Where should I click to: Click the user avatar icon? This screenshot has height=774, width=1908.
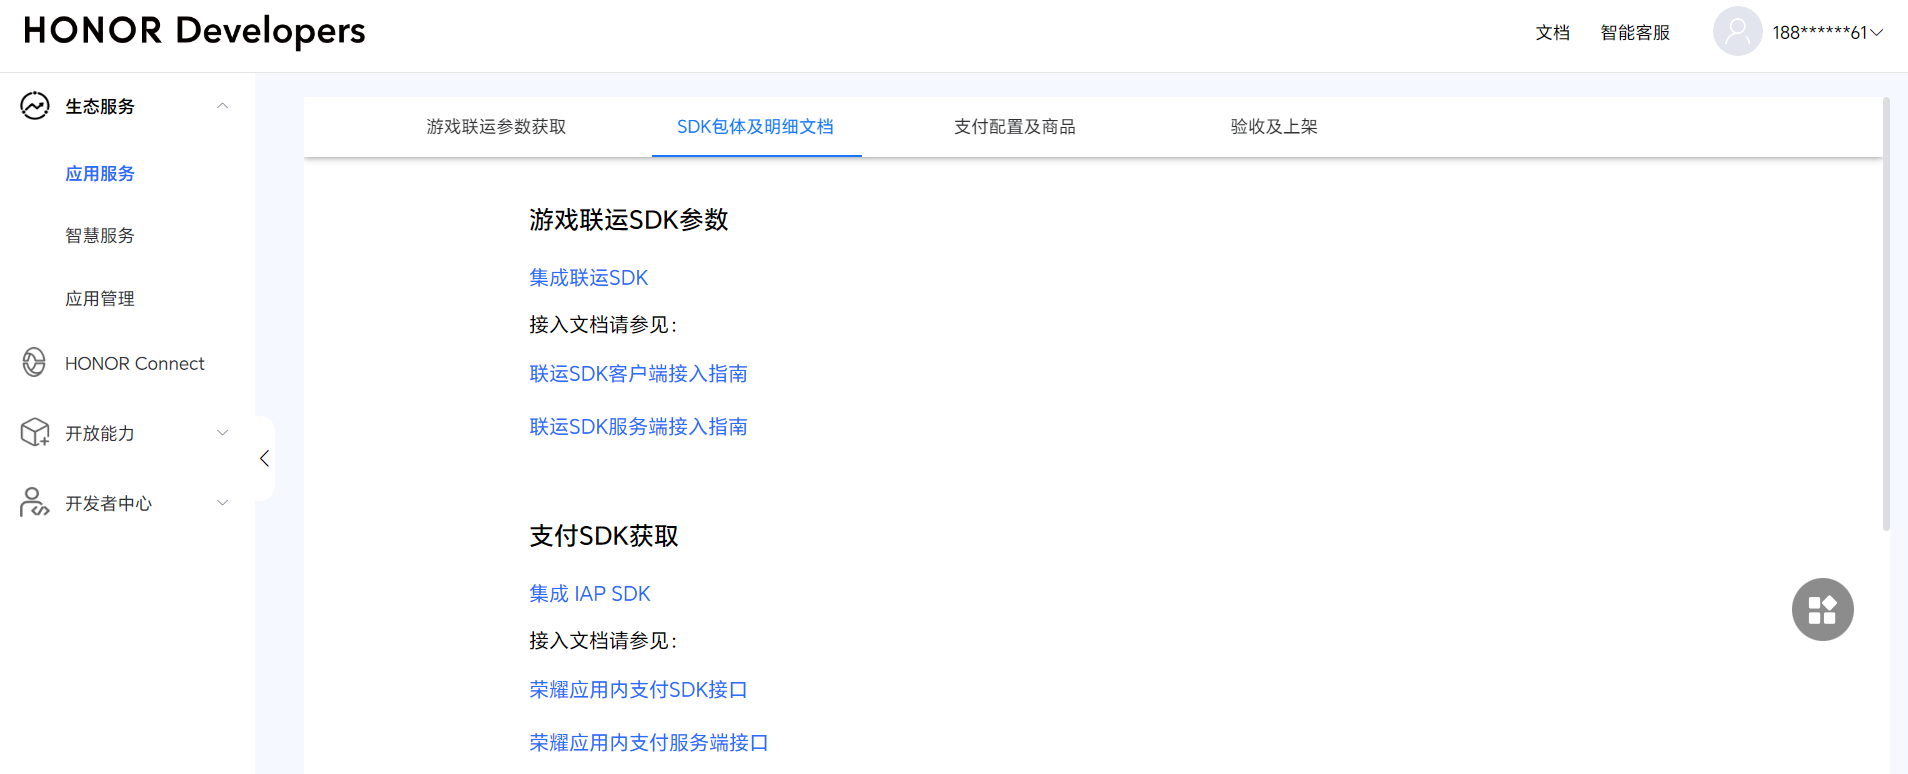click(x=1737, y=32)
